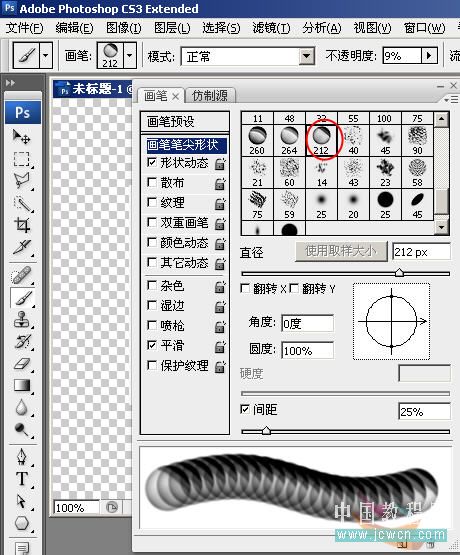
Task: Select the 264 brush tip thumbnail
Action: (289, 140)
